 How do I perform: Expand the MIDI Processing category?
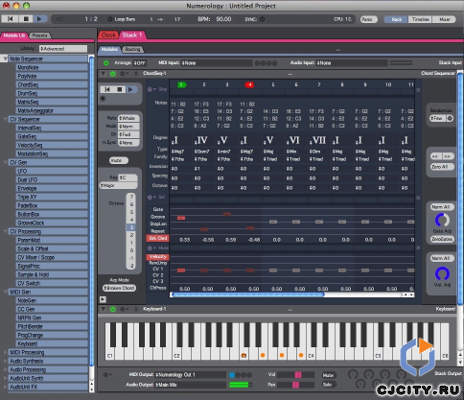(4, 352)
